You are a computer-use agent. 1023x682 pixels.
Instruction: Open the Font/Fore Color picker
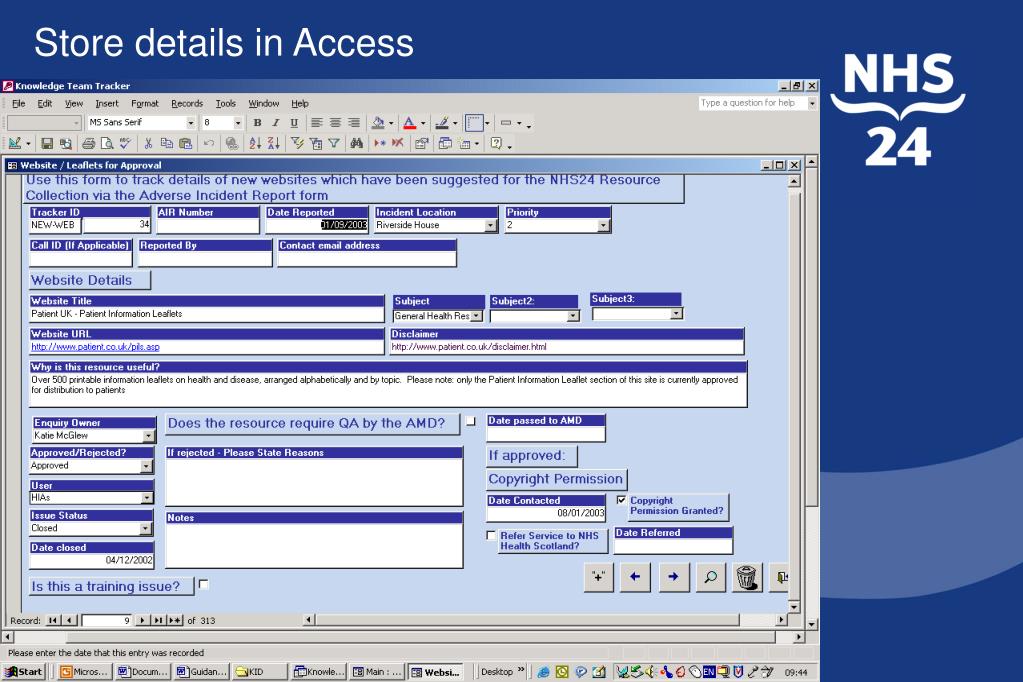point(409,123)
